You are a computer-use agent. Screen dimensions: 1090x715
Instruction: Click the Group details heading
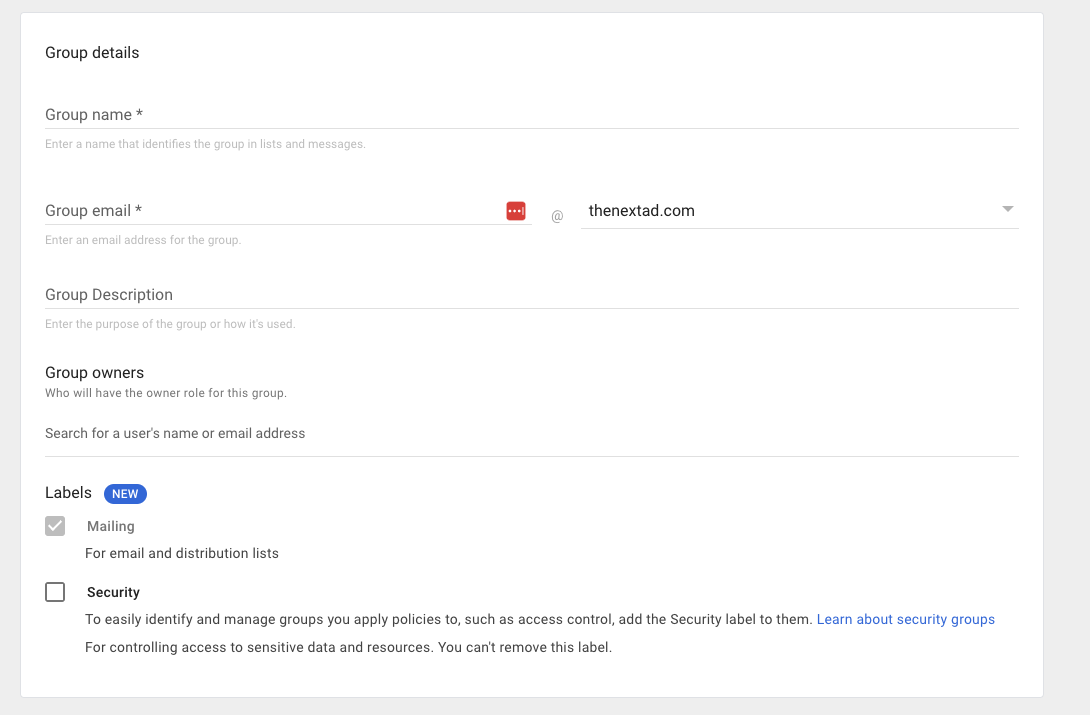(92, 53)
